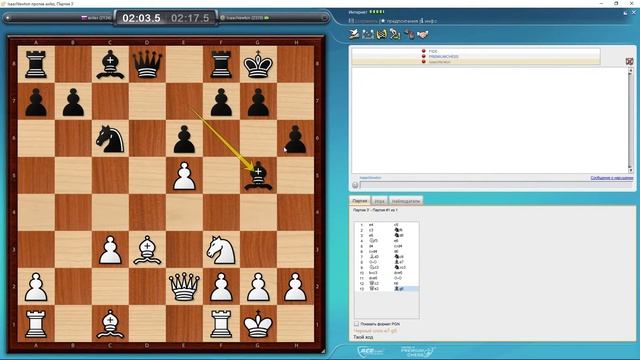Select the white bishop on d3
The width and height of the screenshot is (640, 360).
(x=147, y=249)
